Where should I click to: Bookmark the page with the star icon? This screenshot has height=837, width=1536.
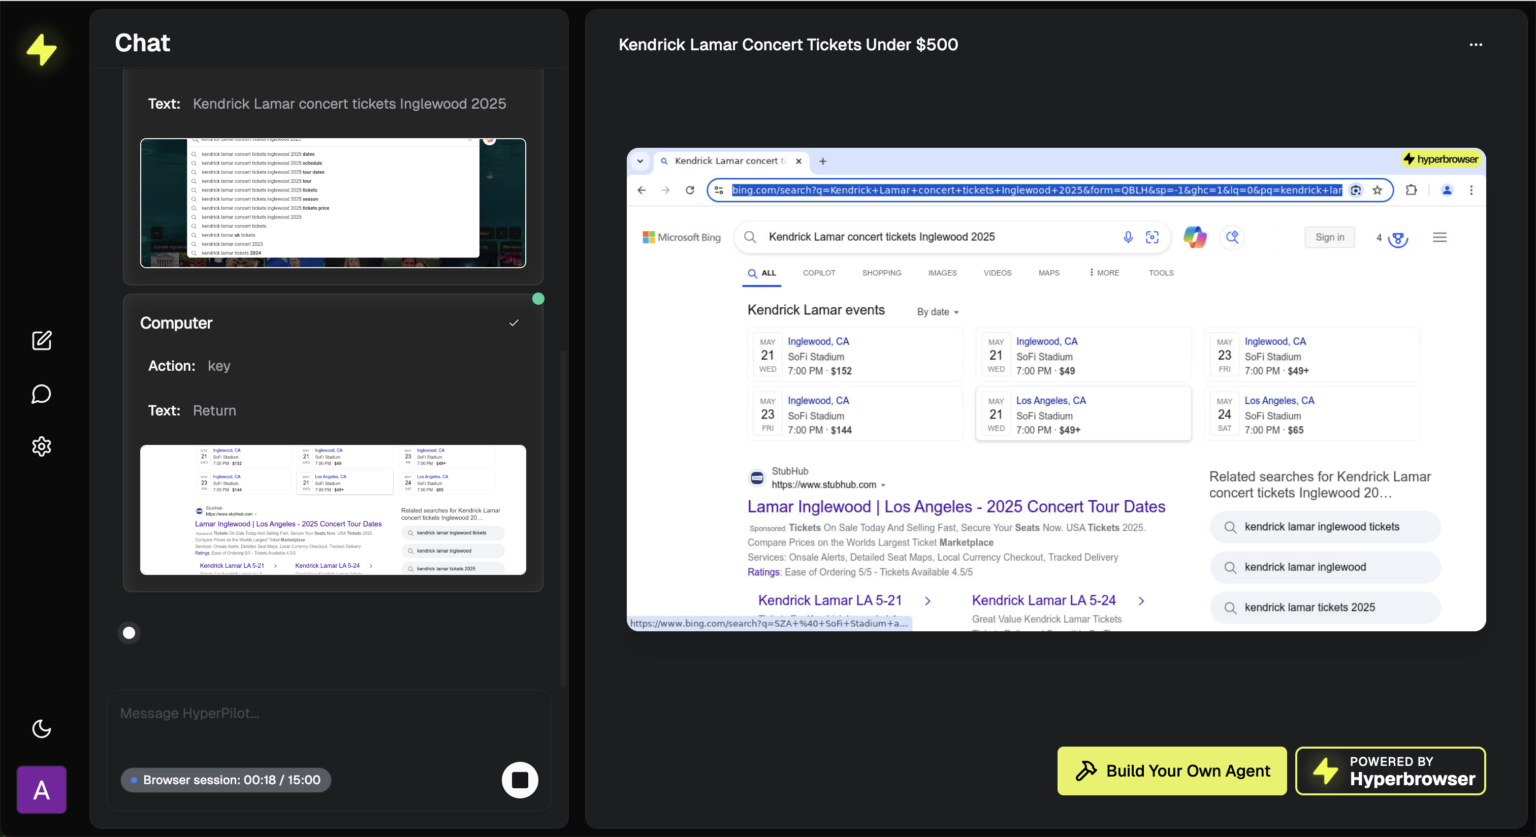click(x=1378, y=189)
